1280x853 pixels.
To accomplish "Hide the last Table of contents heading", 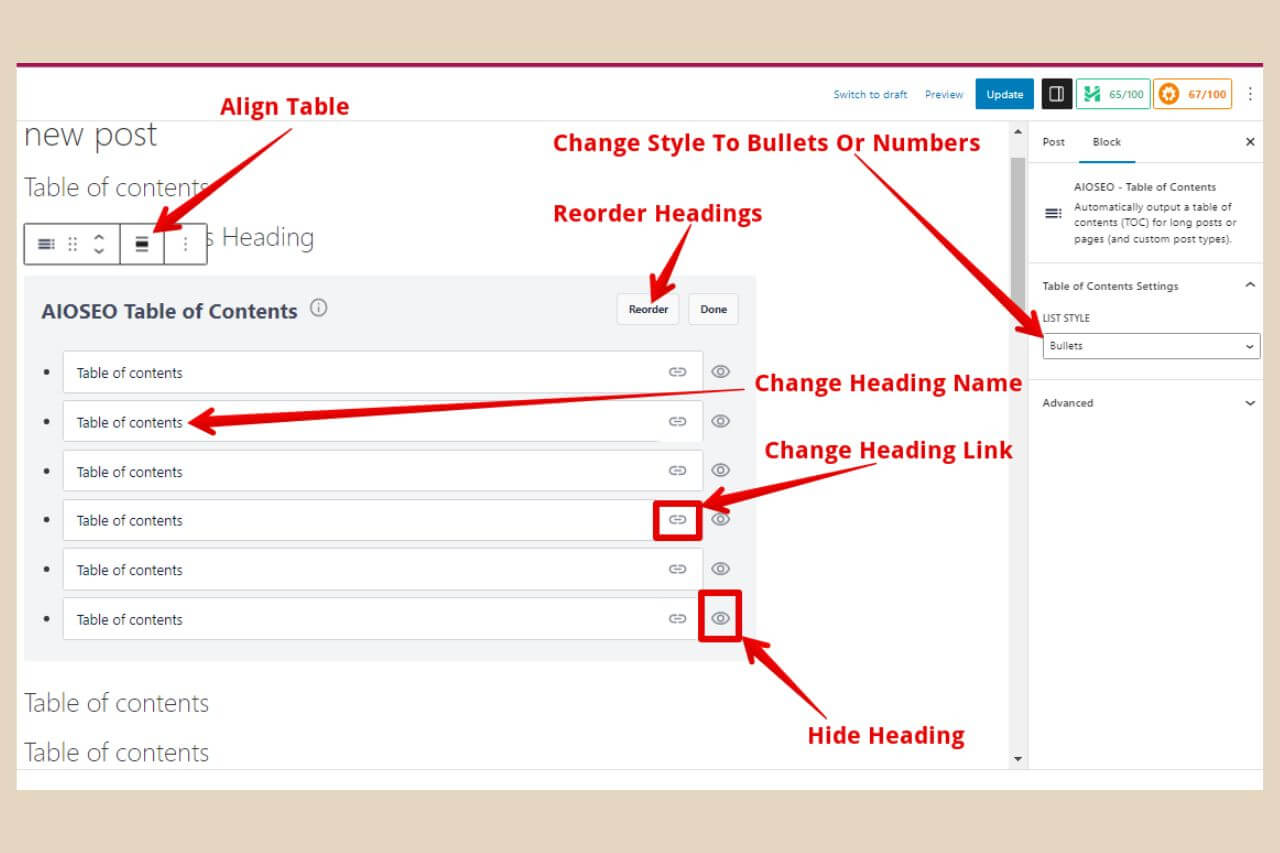I will point(720,618).
